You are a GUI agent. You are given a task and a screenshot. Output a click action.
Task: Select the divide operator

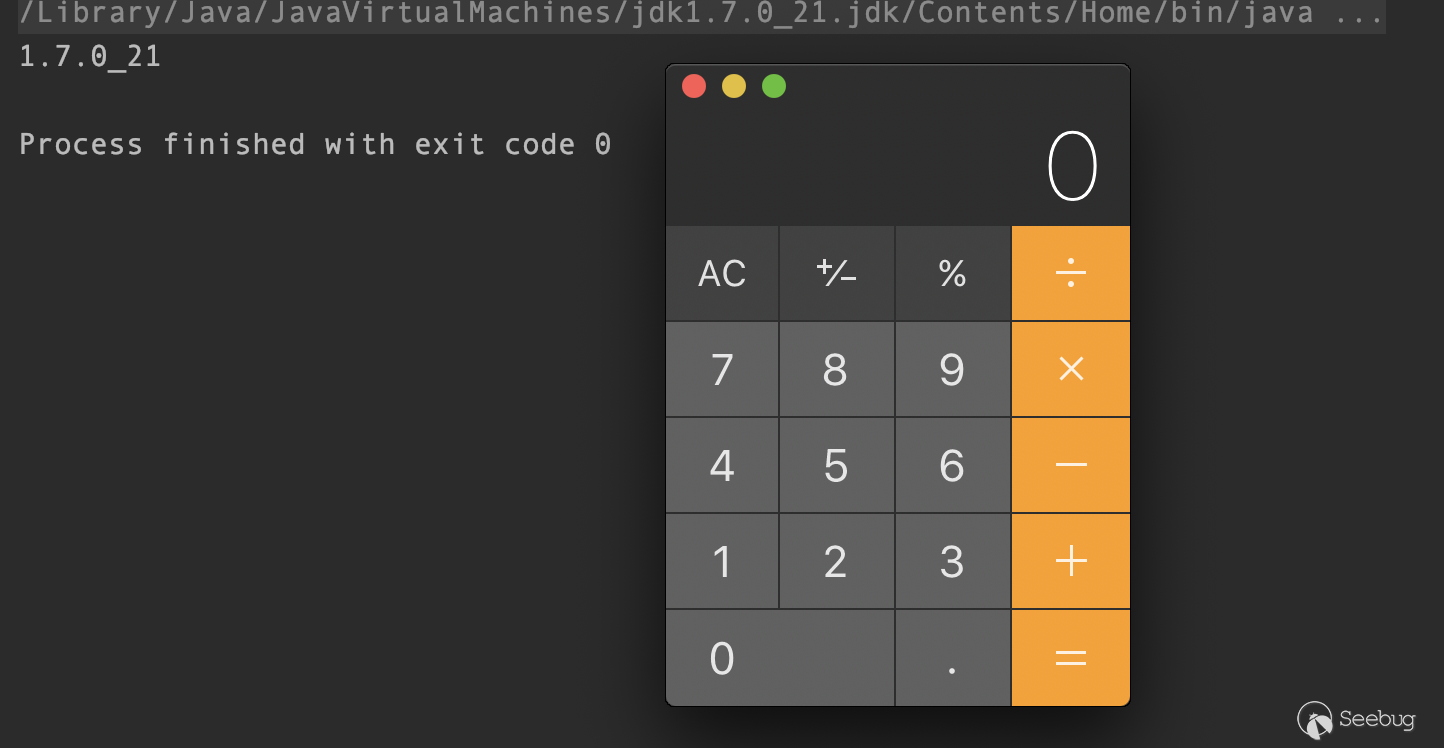pos(1071,273)
